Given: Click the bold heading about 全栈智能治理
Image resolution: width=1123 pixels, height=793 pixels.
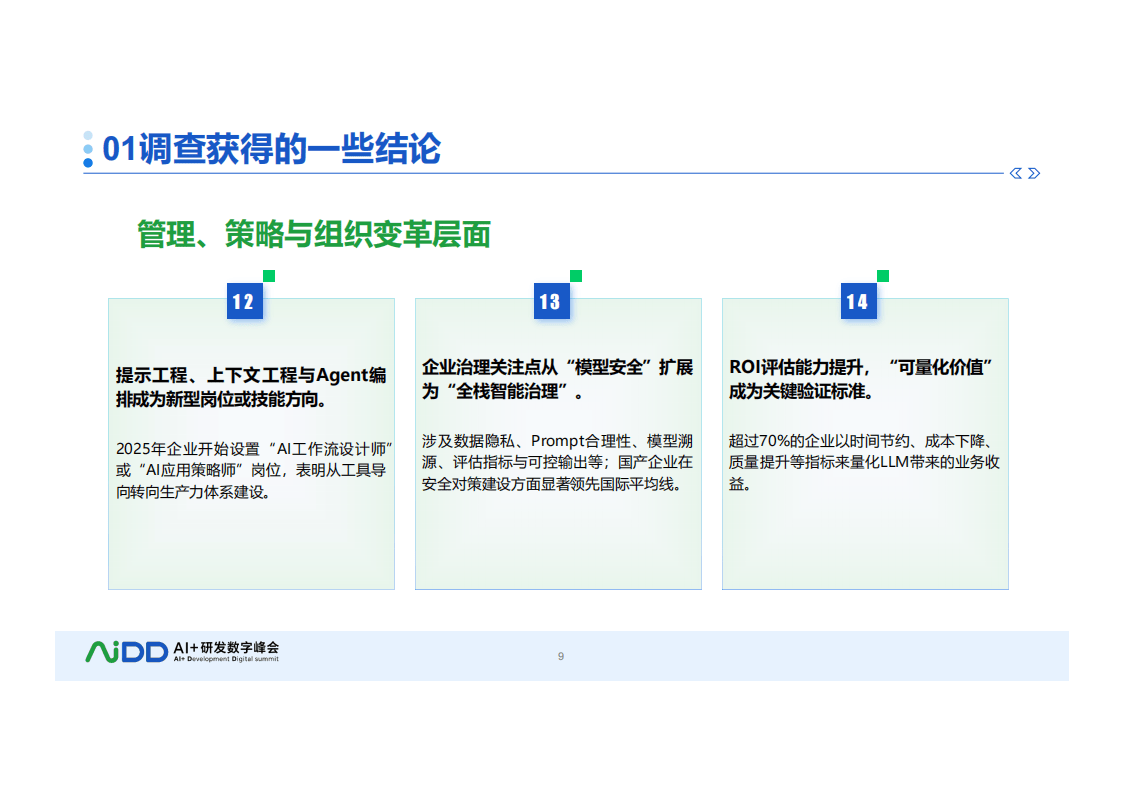Looking at the screenshot, I should click(x=557, y=379).
